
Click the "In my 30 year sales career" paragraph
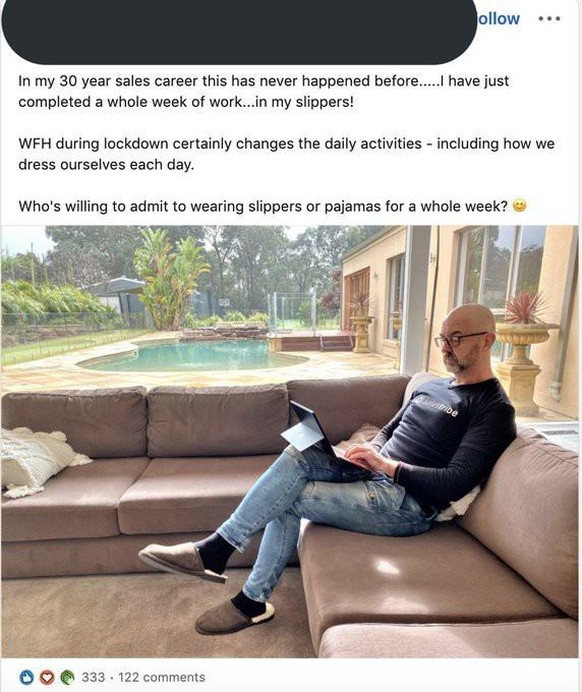(263, 91)
